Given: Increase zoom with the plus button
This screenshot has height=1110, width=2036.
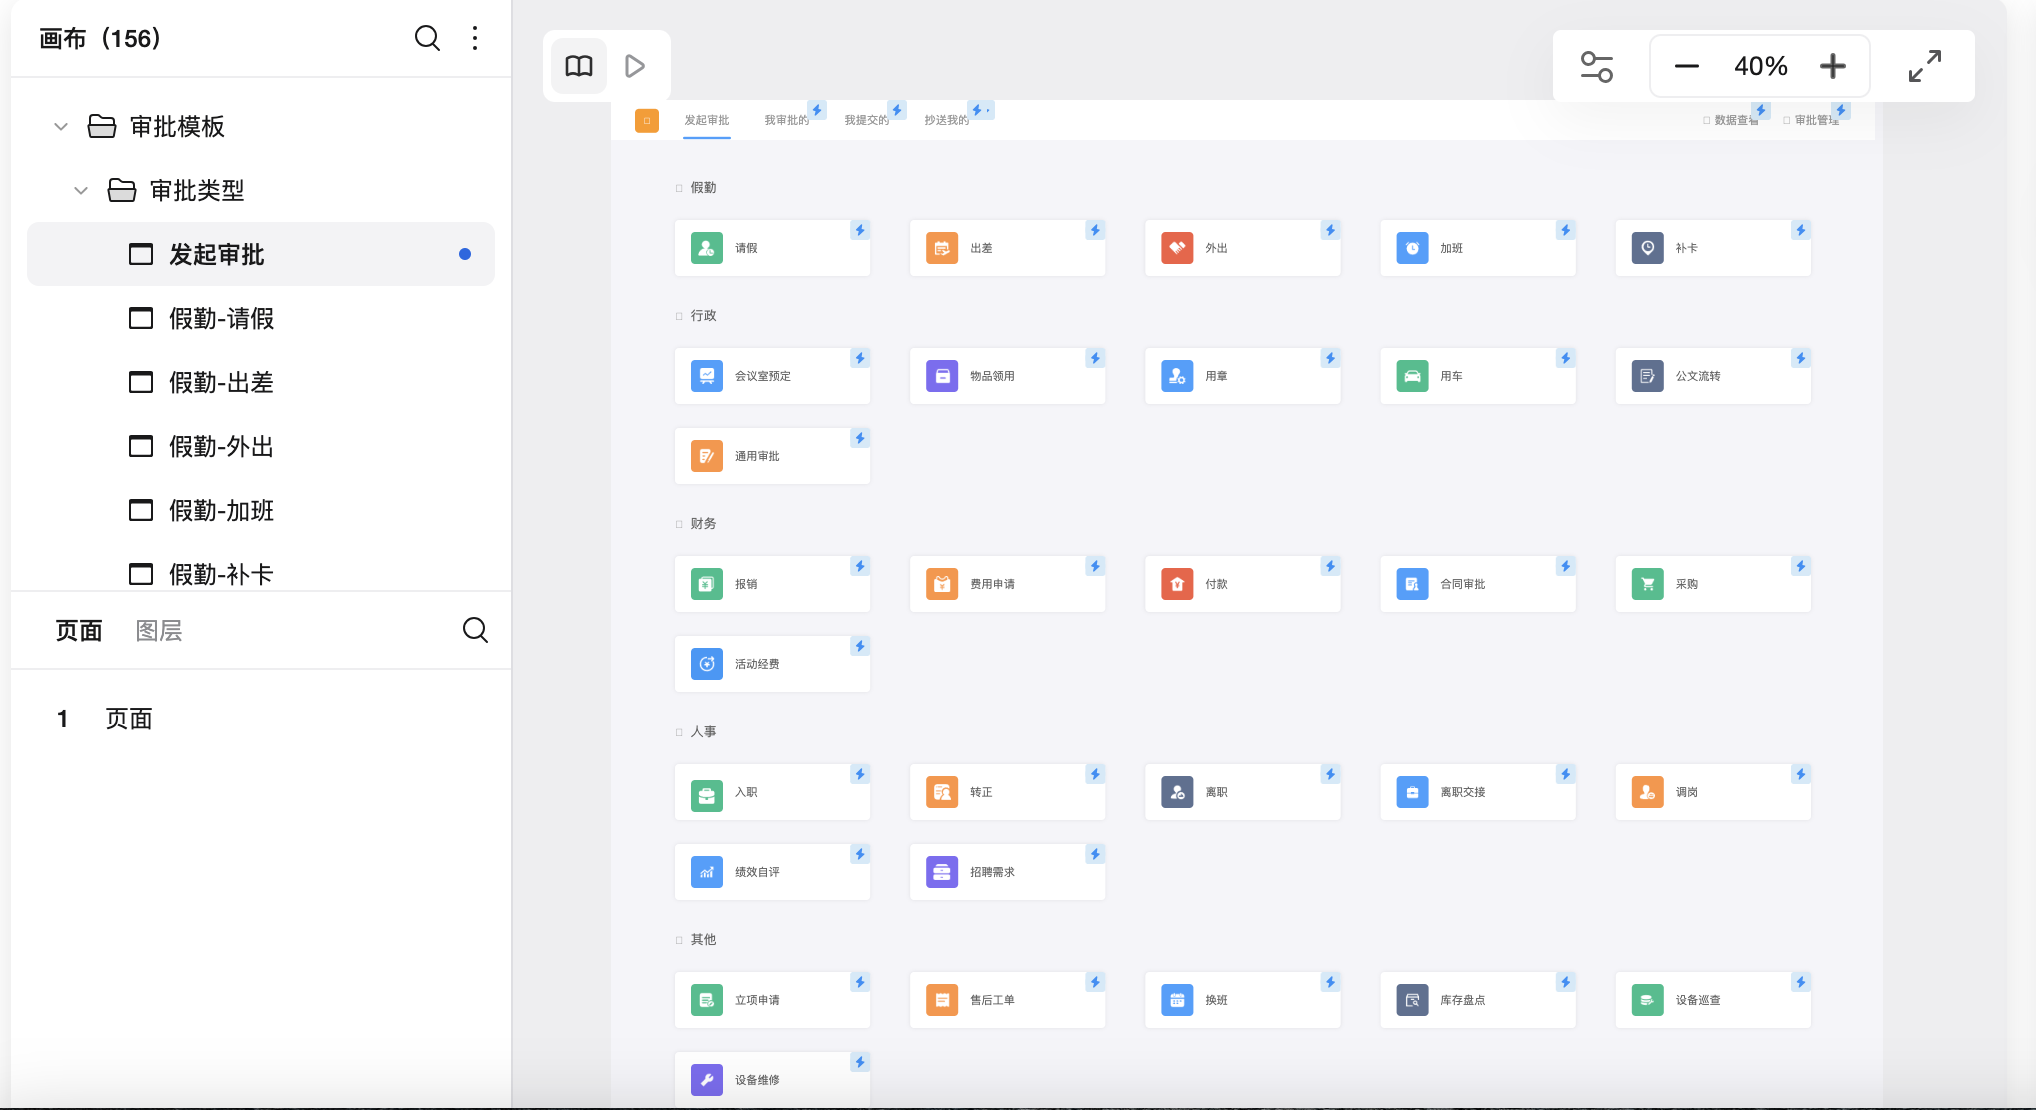Looking at the screenshot, I should tap(1833, 67).
